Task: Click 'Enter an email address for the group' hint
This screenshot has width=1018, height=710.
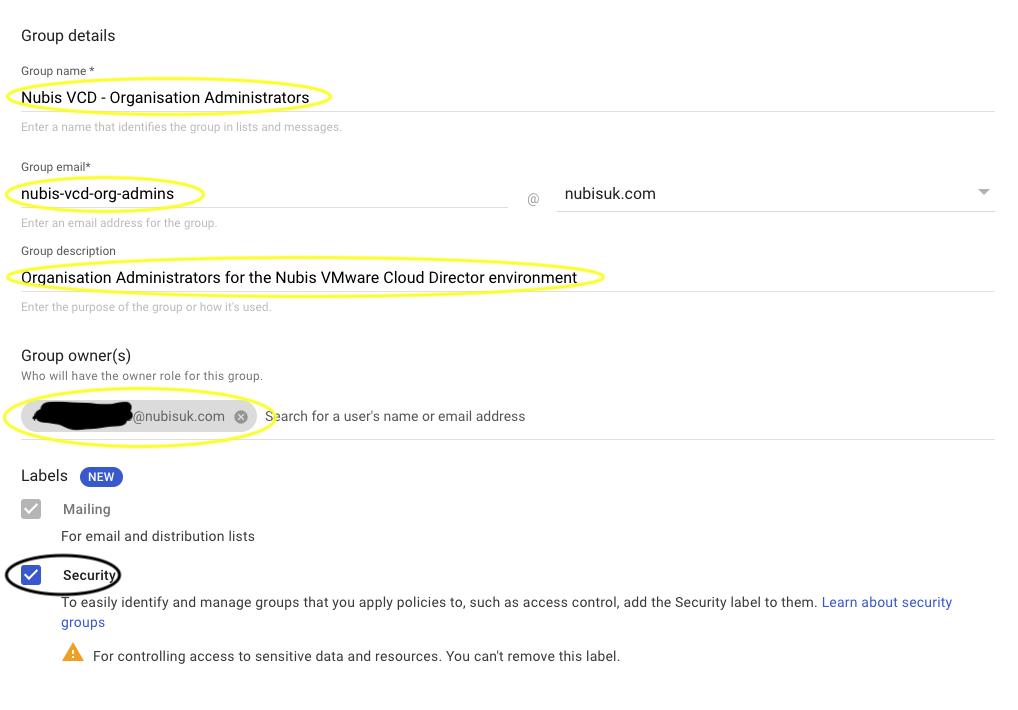Action: coord(119,223)
